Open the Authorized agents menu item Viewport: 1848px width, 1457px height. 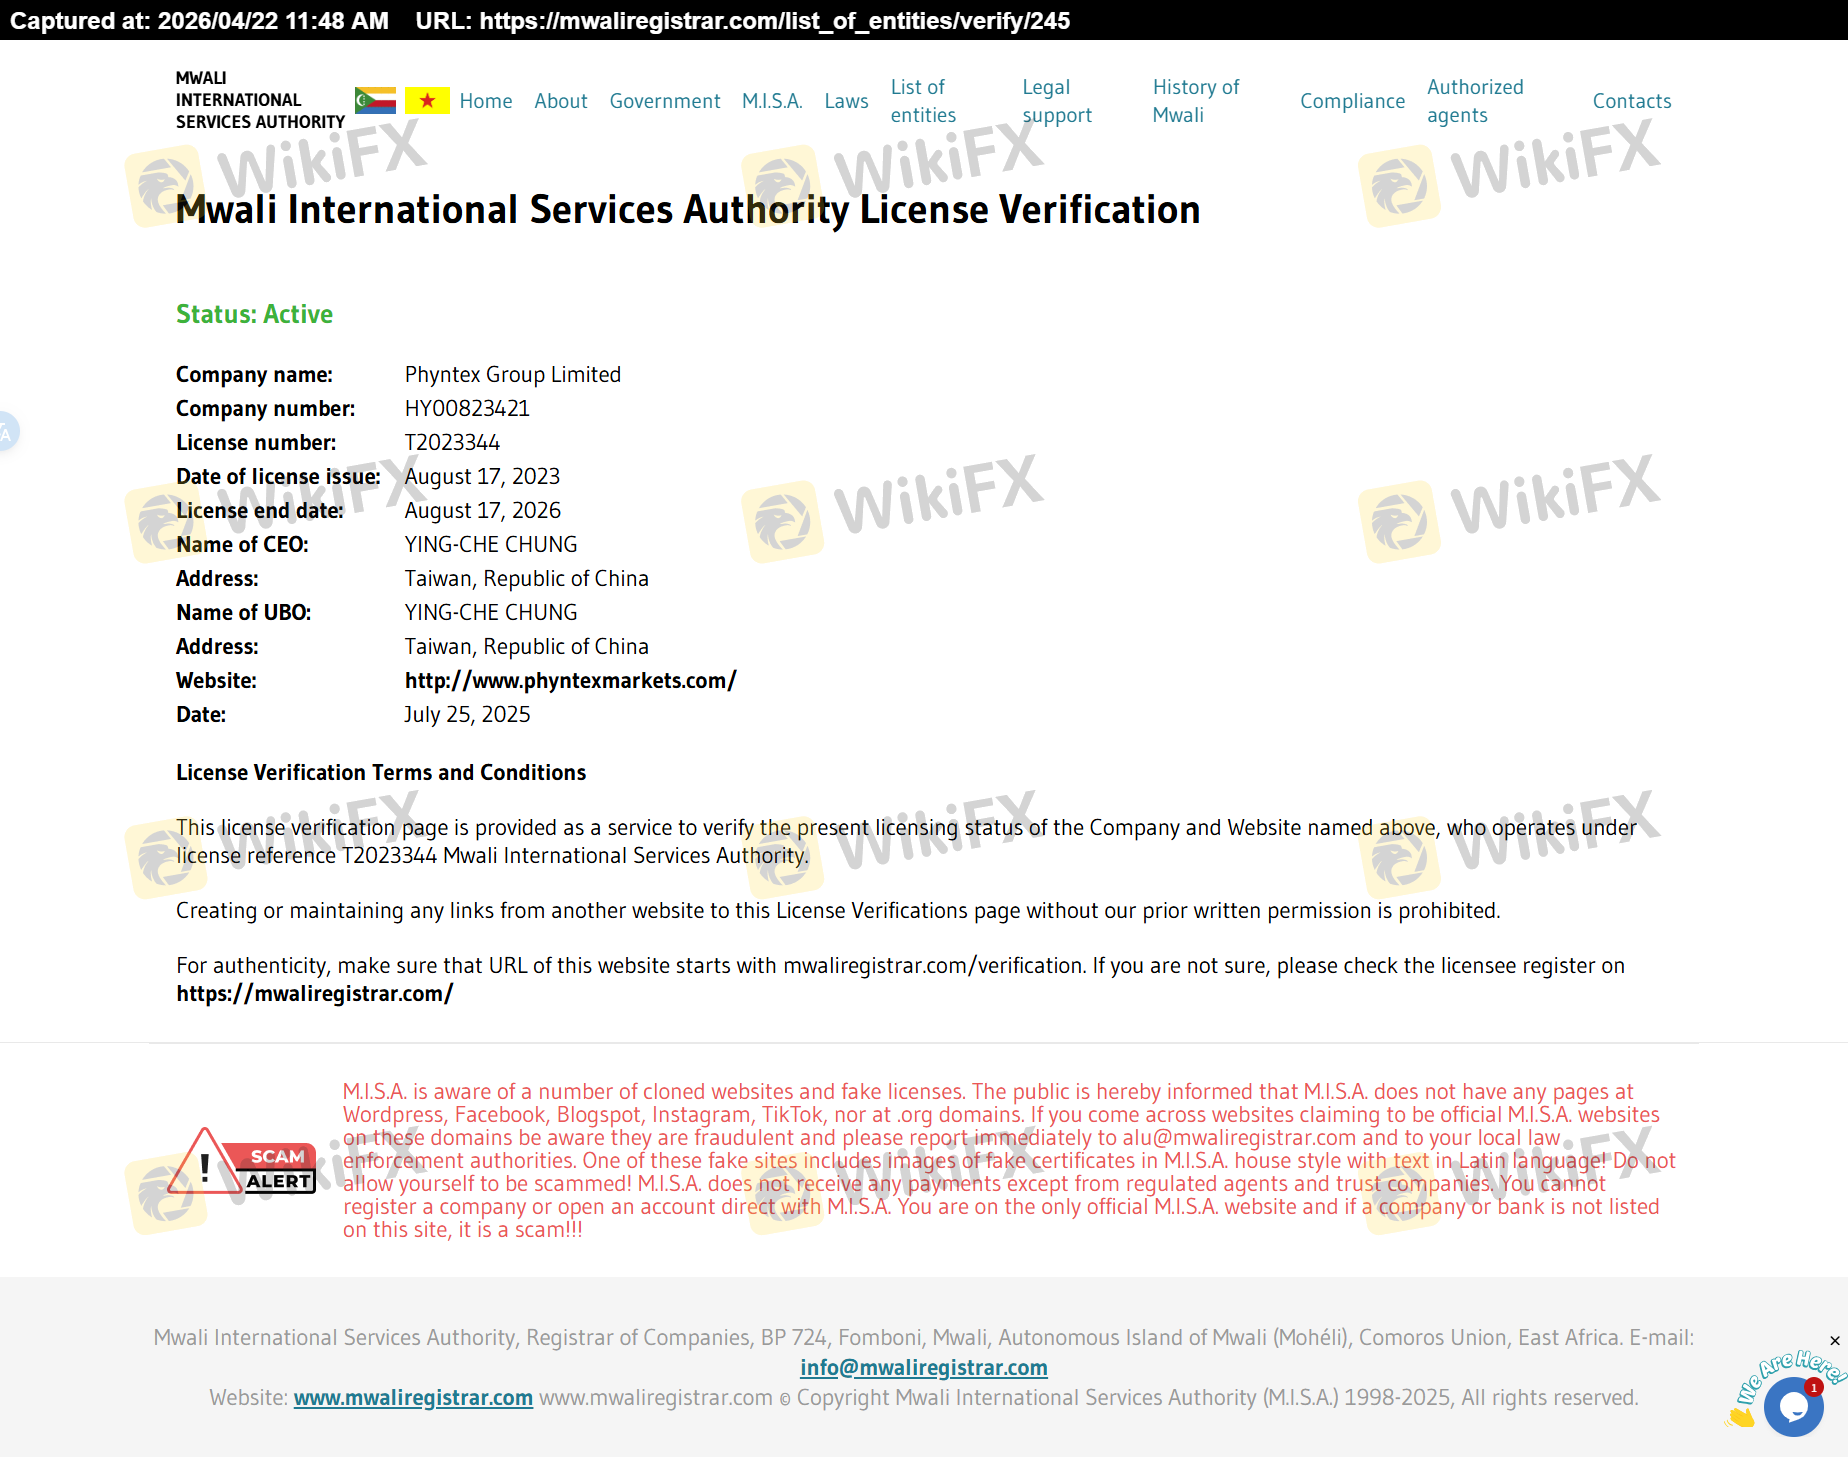(1475, 101)
